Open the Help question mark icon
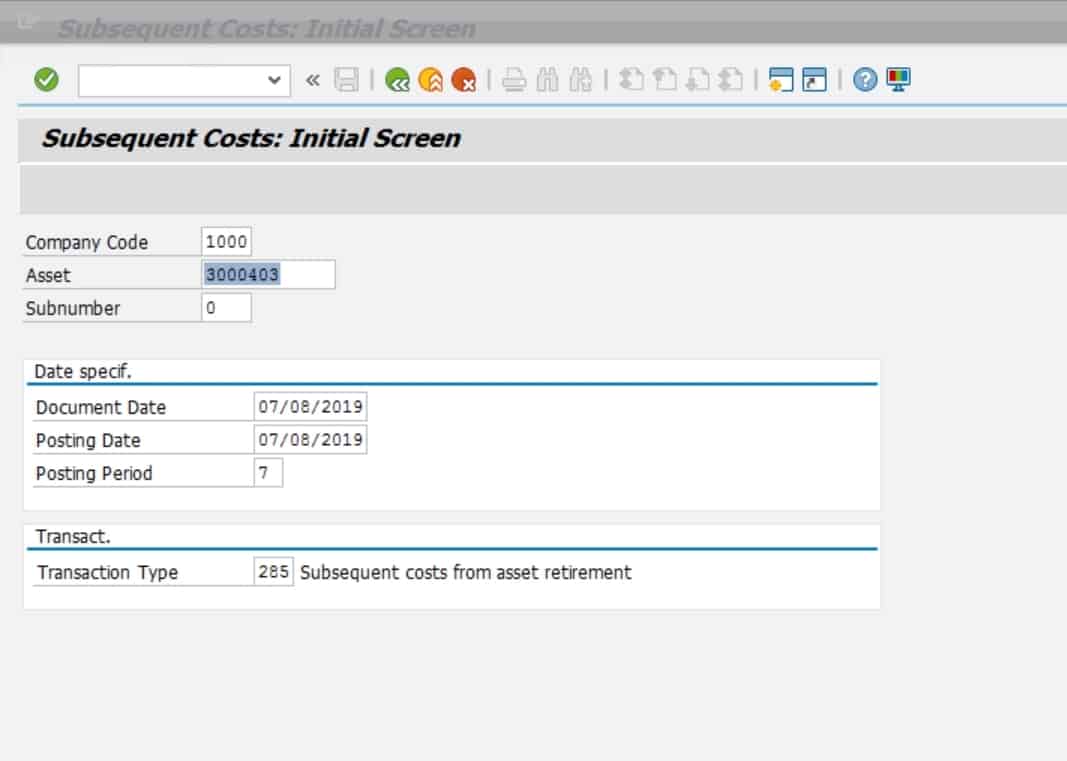The image size is (1067, 761). (865, 80)
